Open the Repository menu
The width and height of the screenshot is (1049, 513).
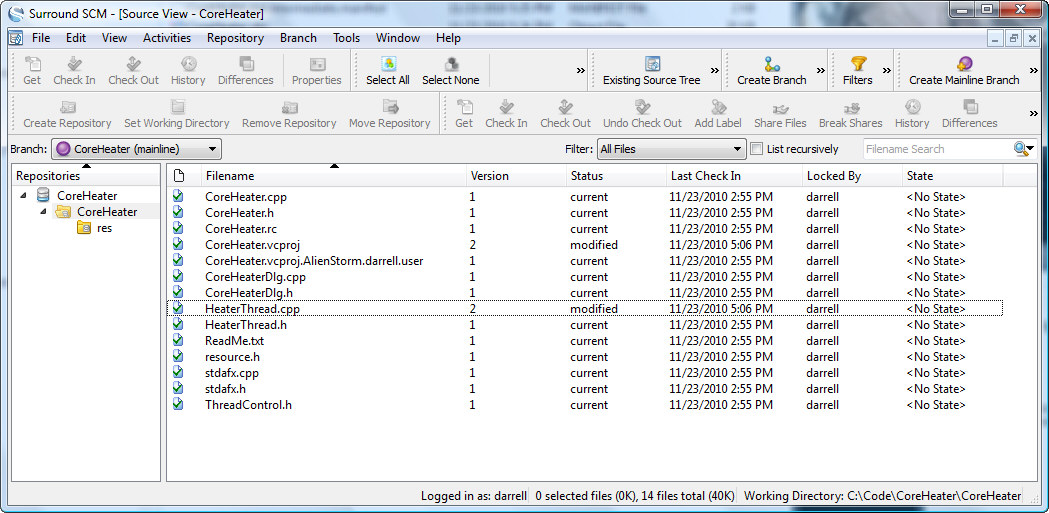(235, 38)
